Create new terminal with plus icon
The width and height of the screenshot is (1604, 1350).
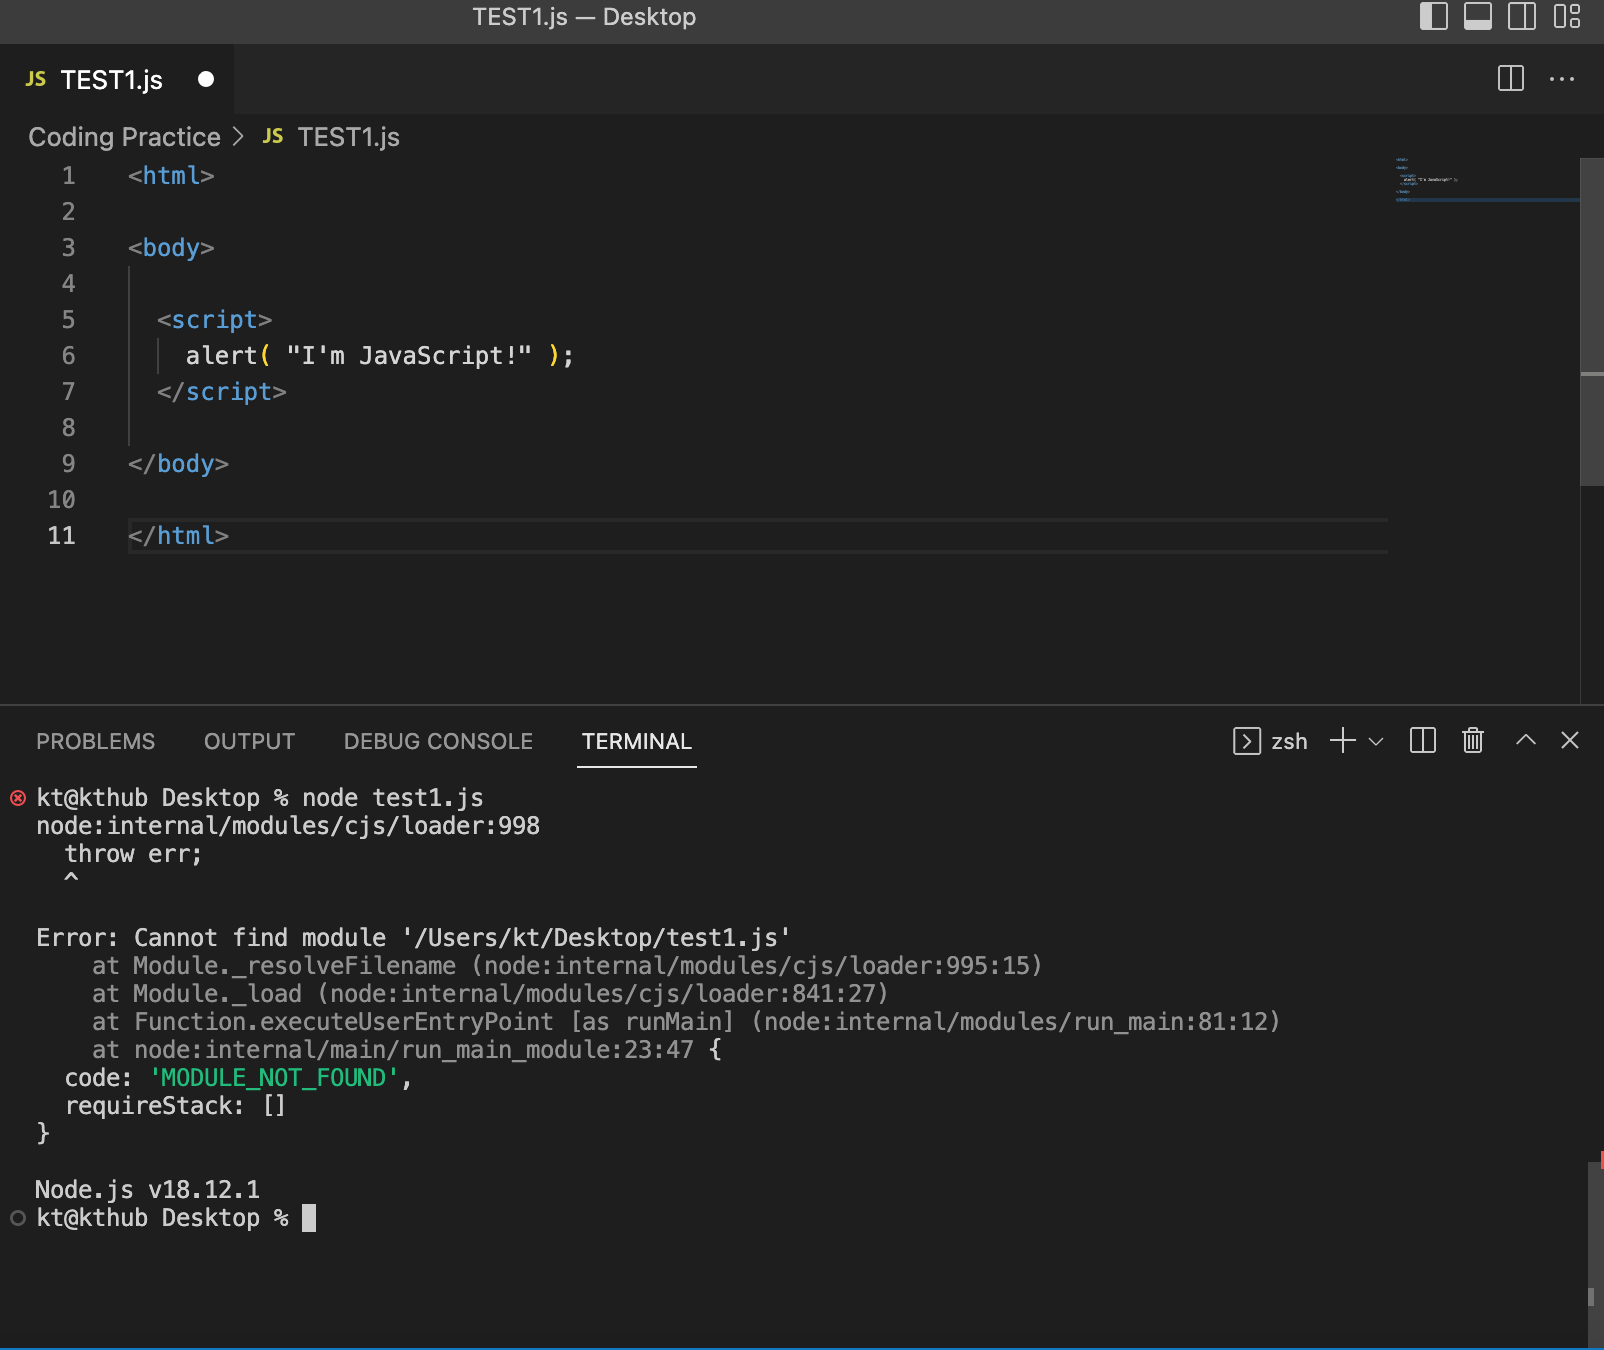point(1343,740)
